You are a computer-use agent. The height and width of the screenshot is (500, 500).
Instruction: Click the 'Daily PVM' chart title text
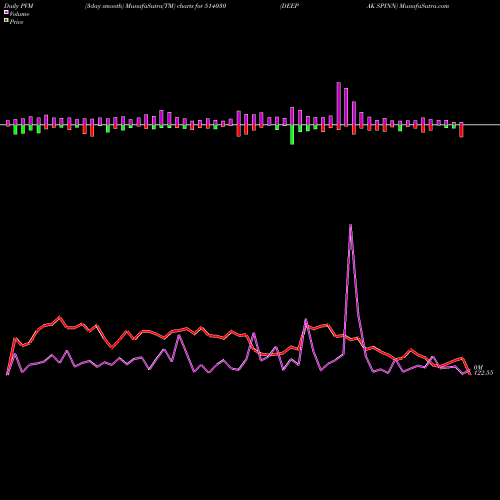point(19,6)
